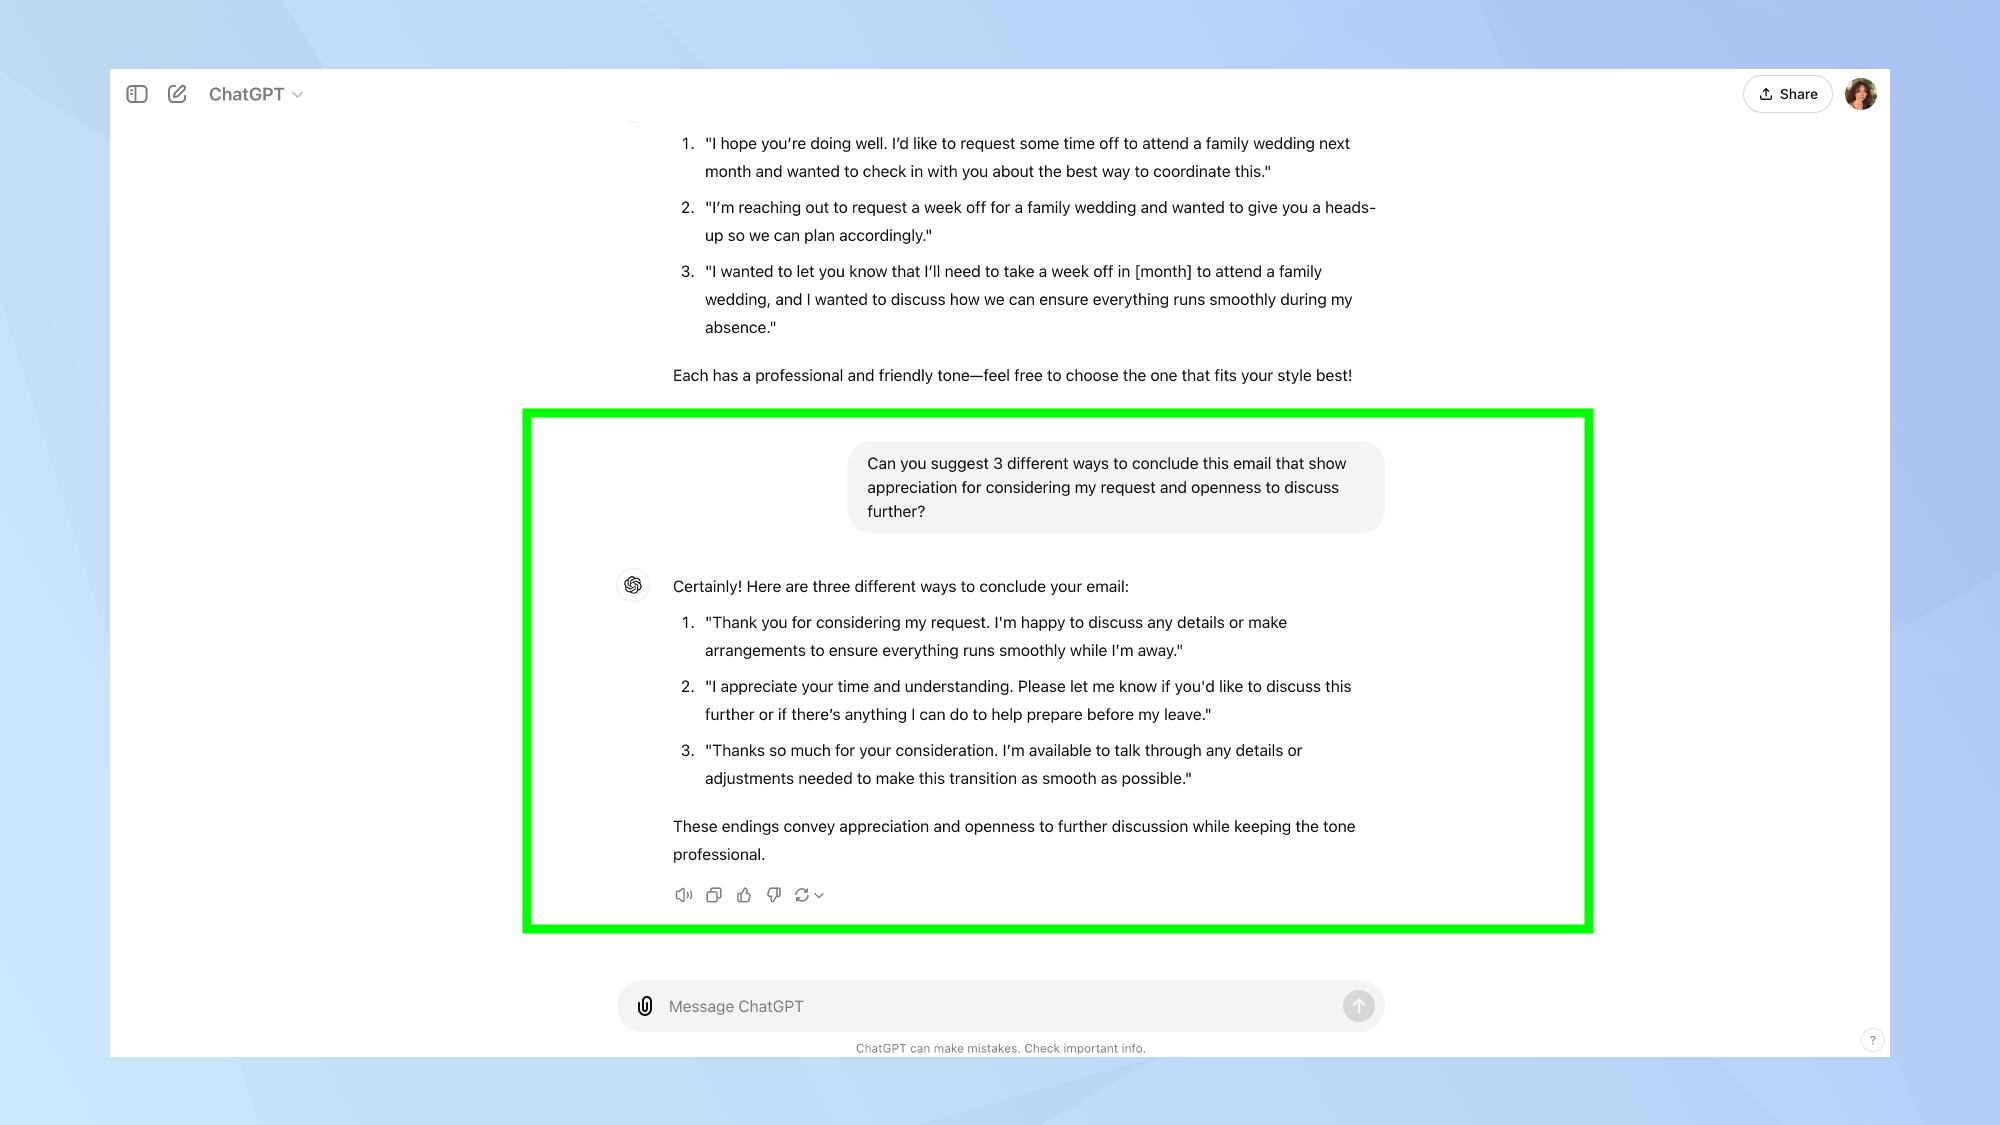This screenshot has height=1125, width=2000.
Task: Click the thumbs up icon
Action: [x=743, y=894]
